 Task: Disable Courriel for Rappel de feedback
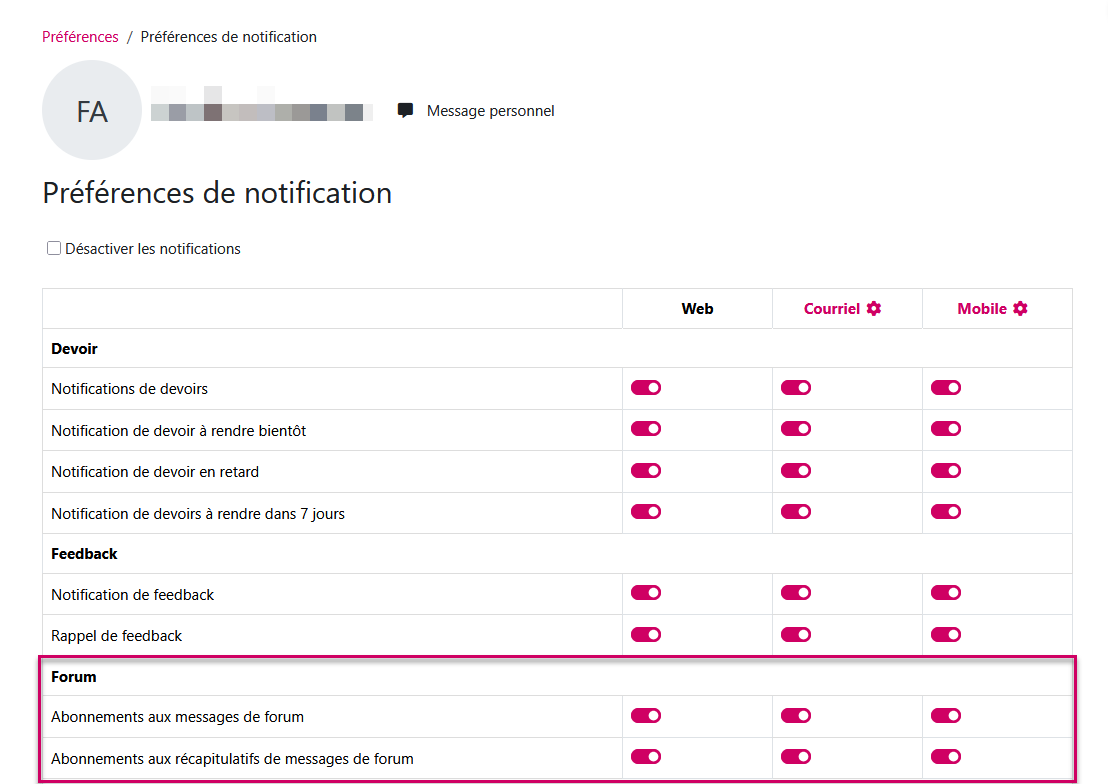(x=796, y=634)
